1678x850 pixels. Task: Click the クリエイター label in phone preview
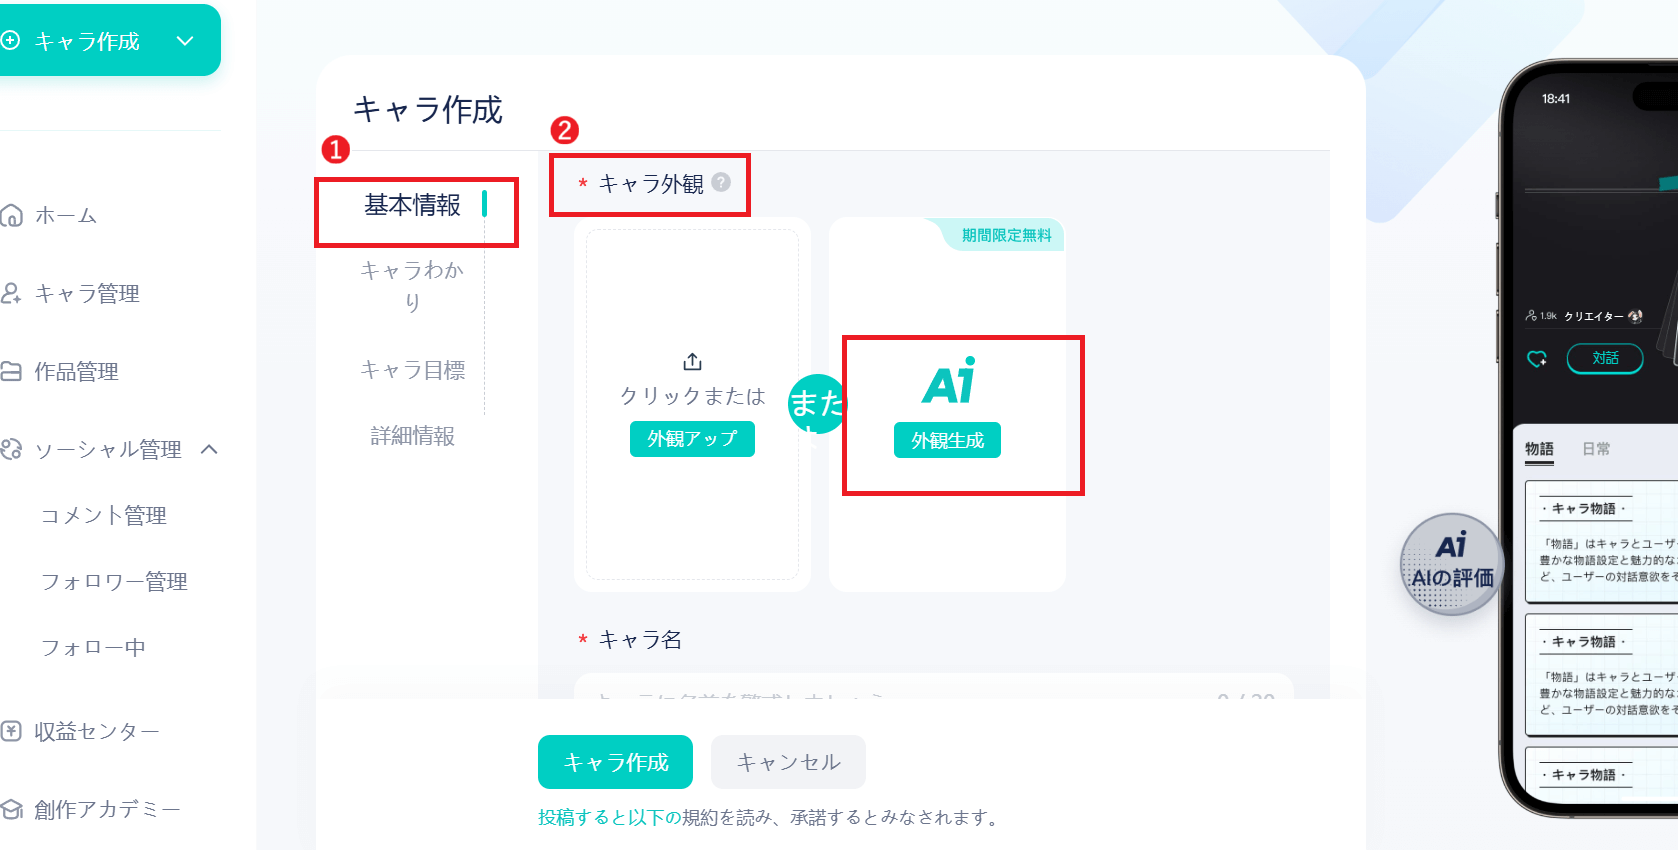1594,316
